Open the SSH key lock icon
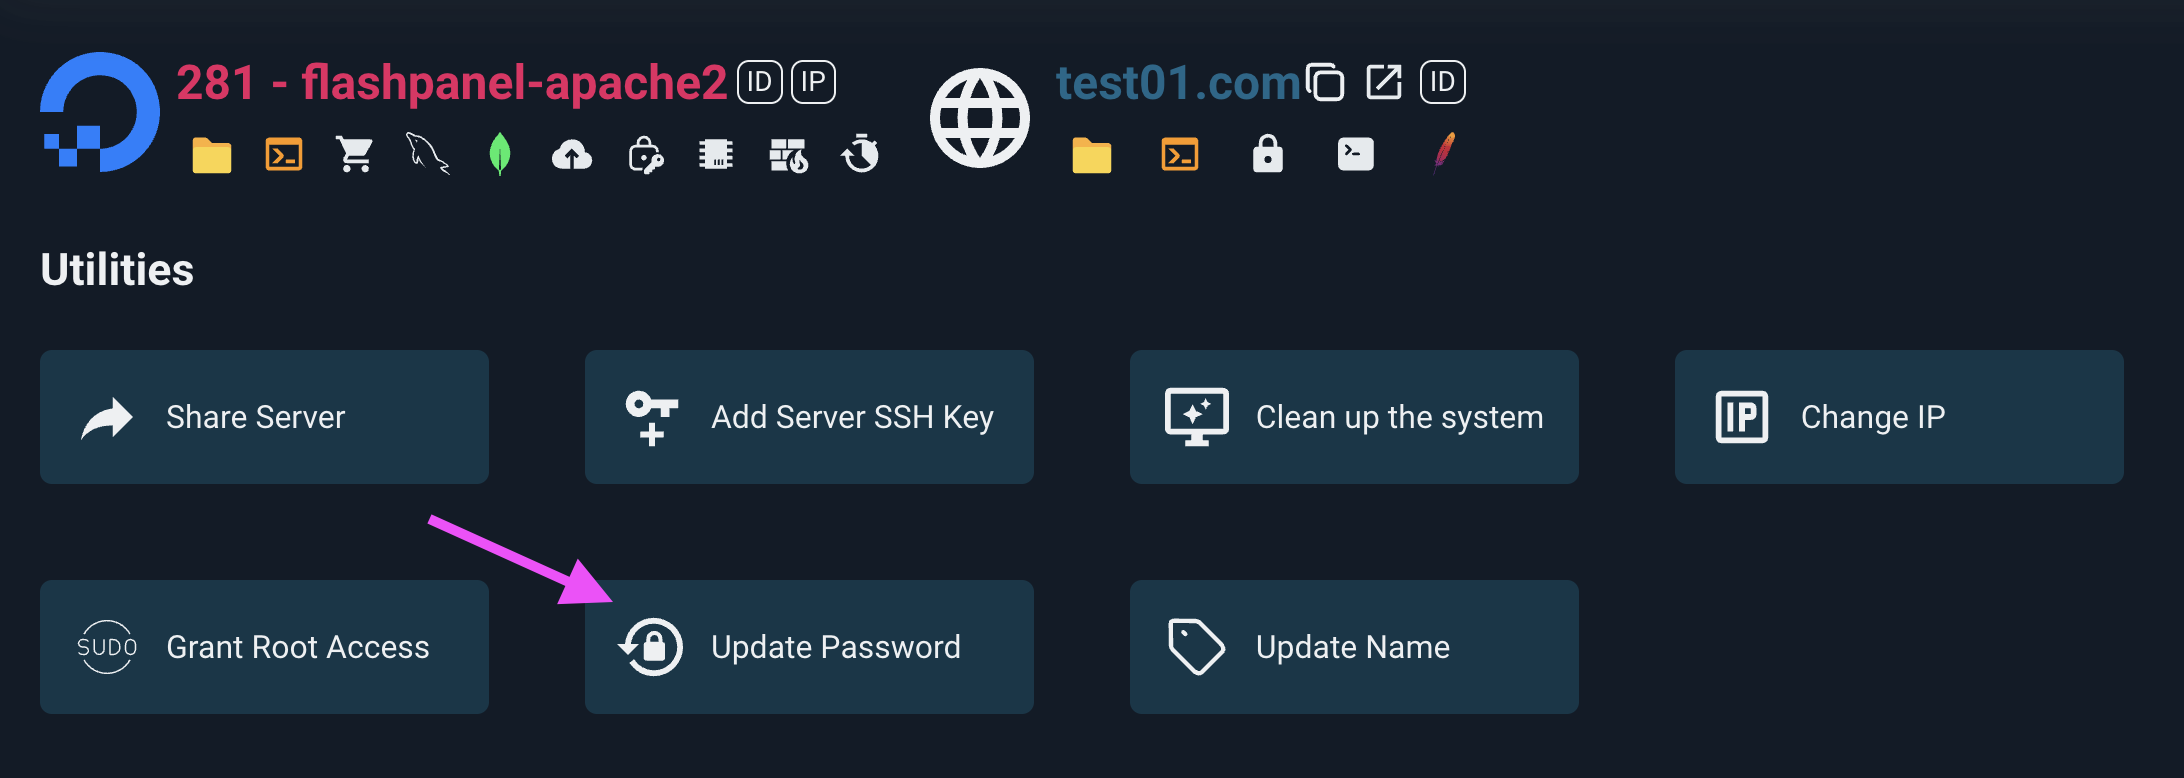The image size is (2184, 778). pos(644,155)
